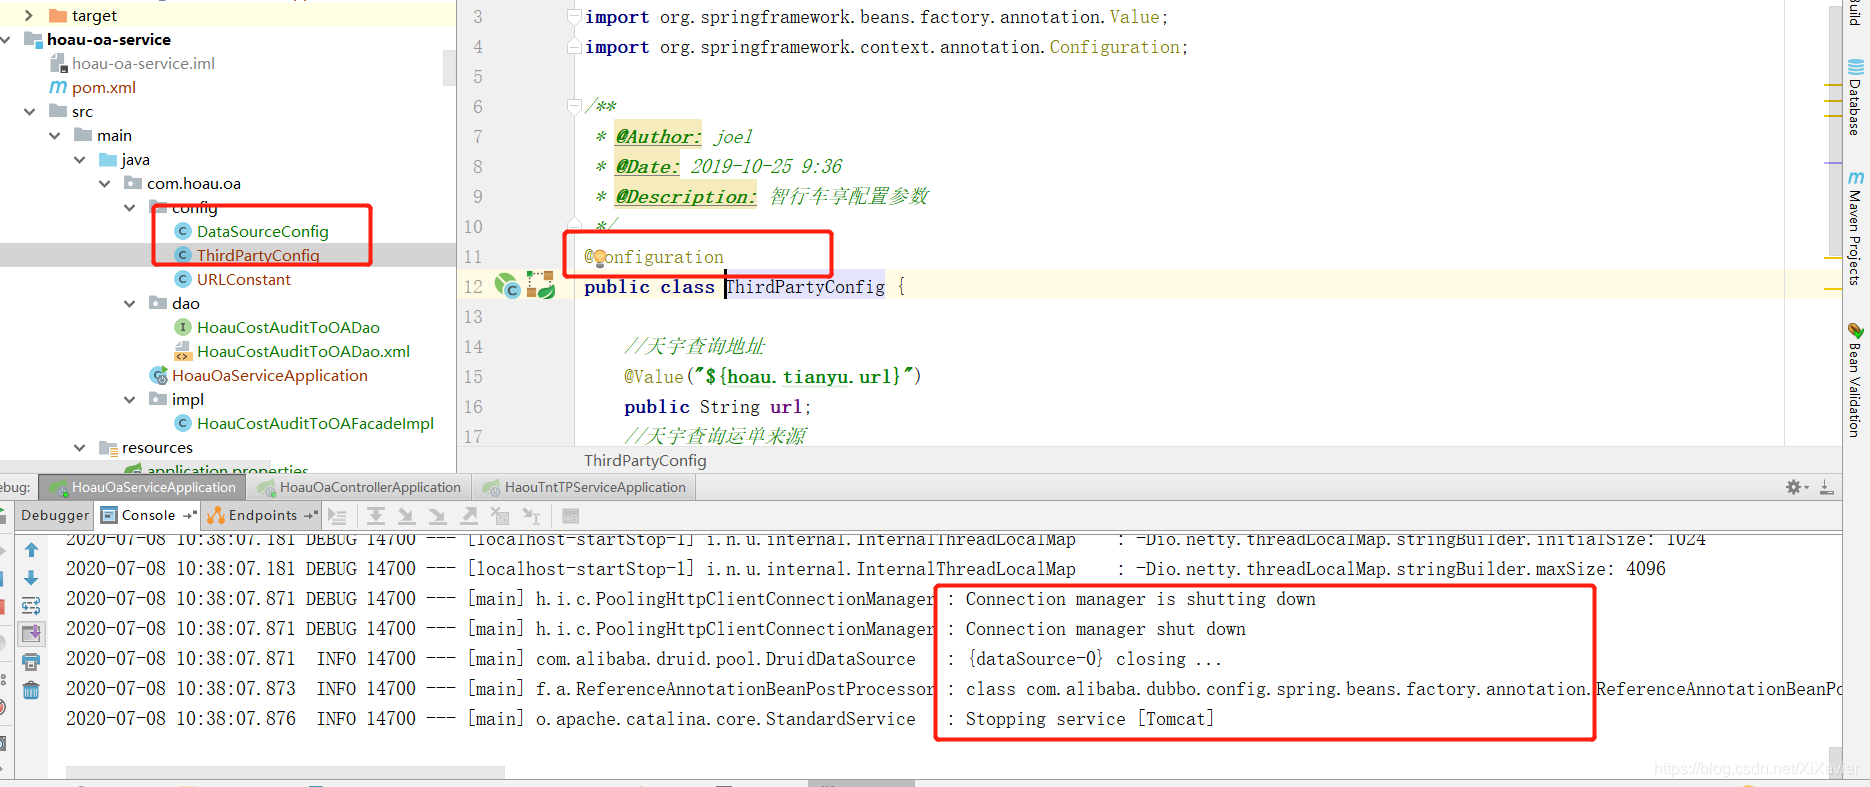Switch to HaouTntTPServiceApplication debug tab
Viewport: 1870px width, 787px height.
point(584,487)
